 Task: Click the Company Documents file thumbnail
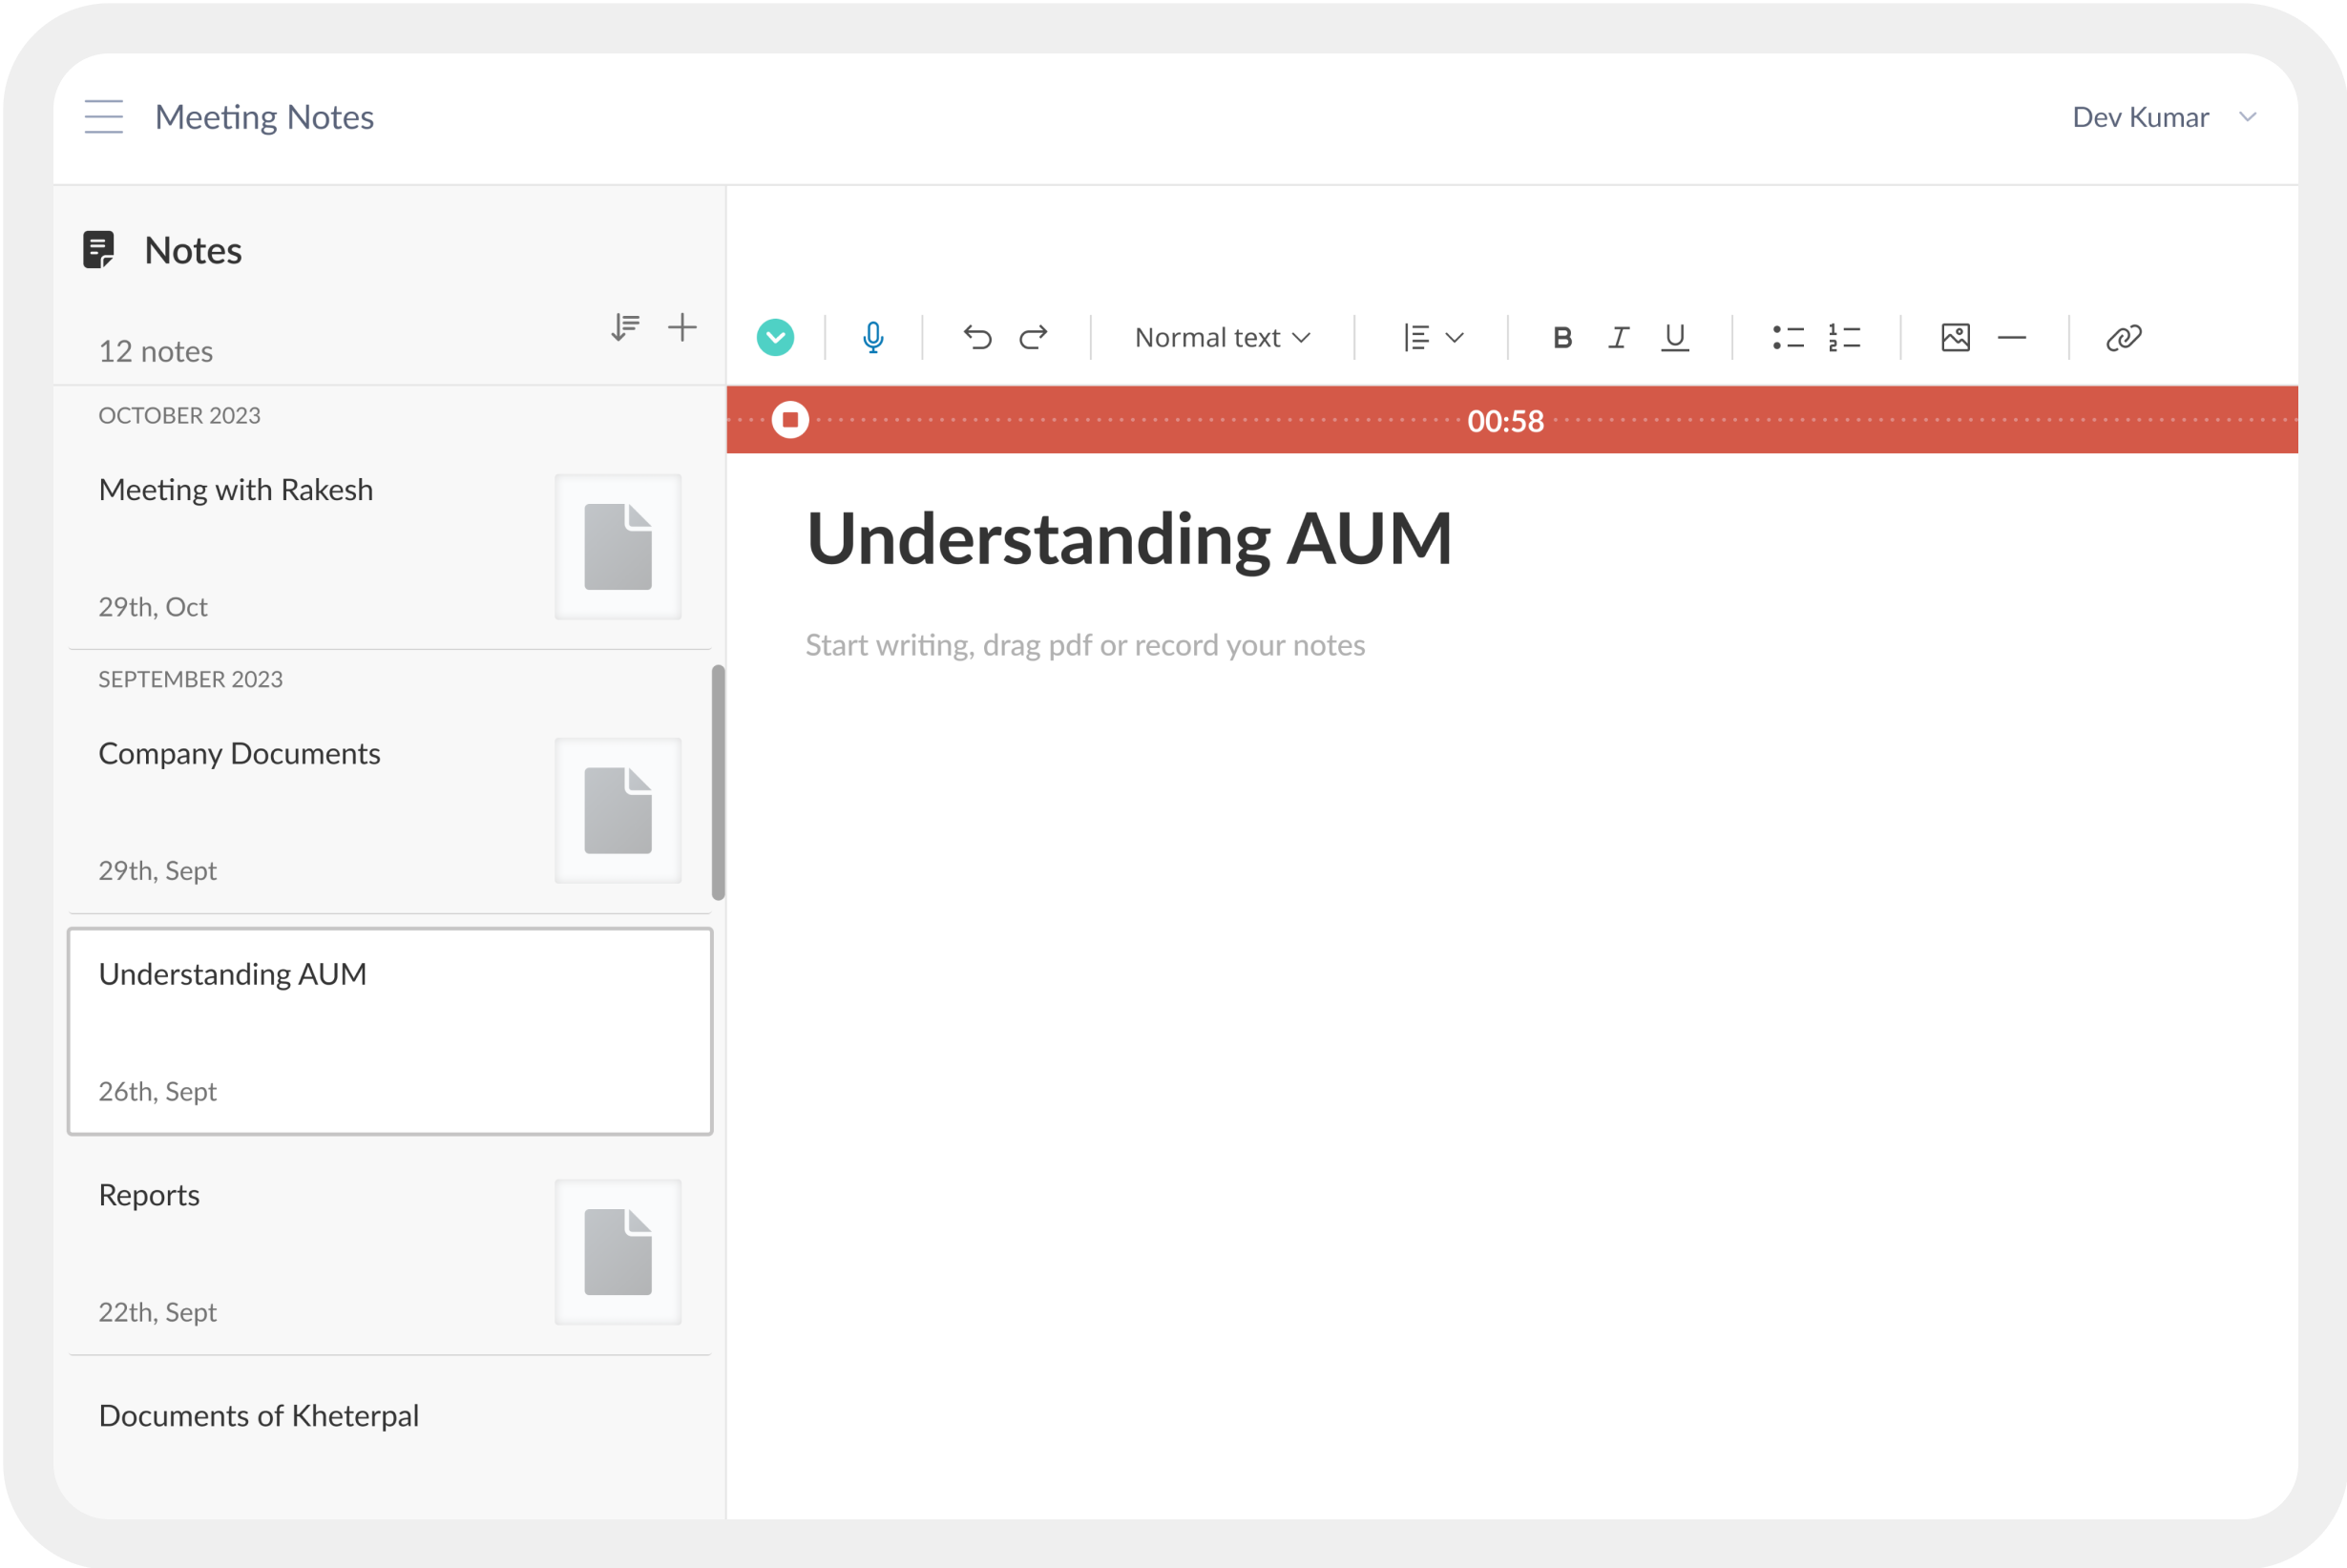coord(618,811)
